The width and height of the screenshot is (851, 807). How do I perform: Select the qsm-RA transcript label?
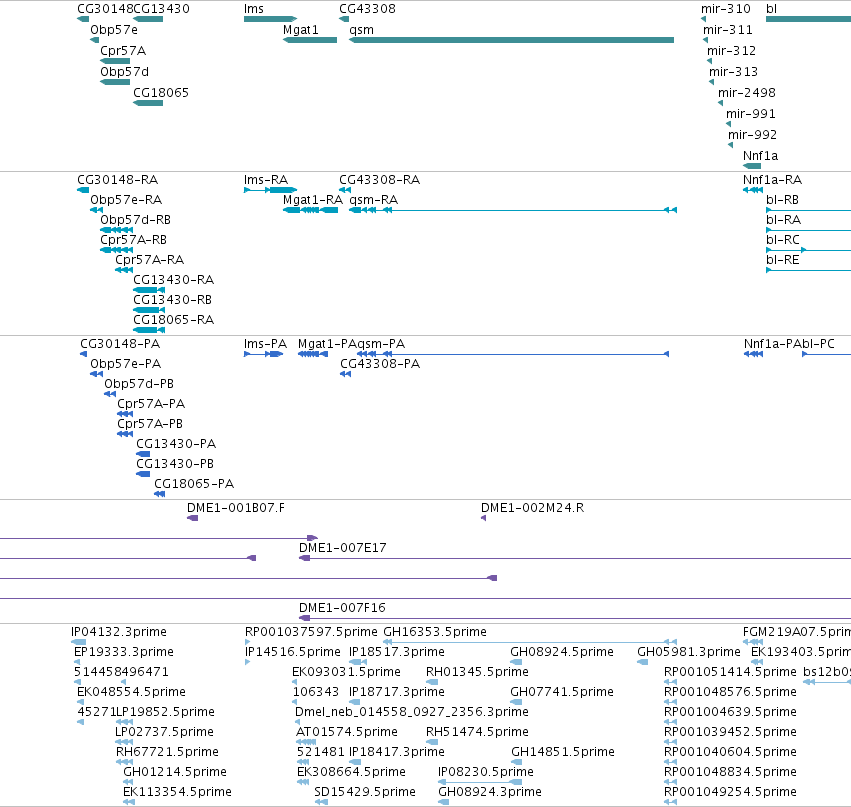pyautogui.click(x=373, y=200)
